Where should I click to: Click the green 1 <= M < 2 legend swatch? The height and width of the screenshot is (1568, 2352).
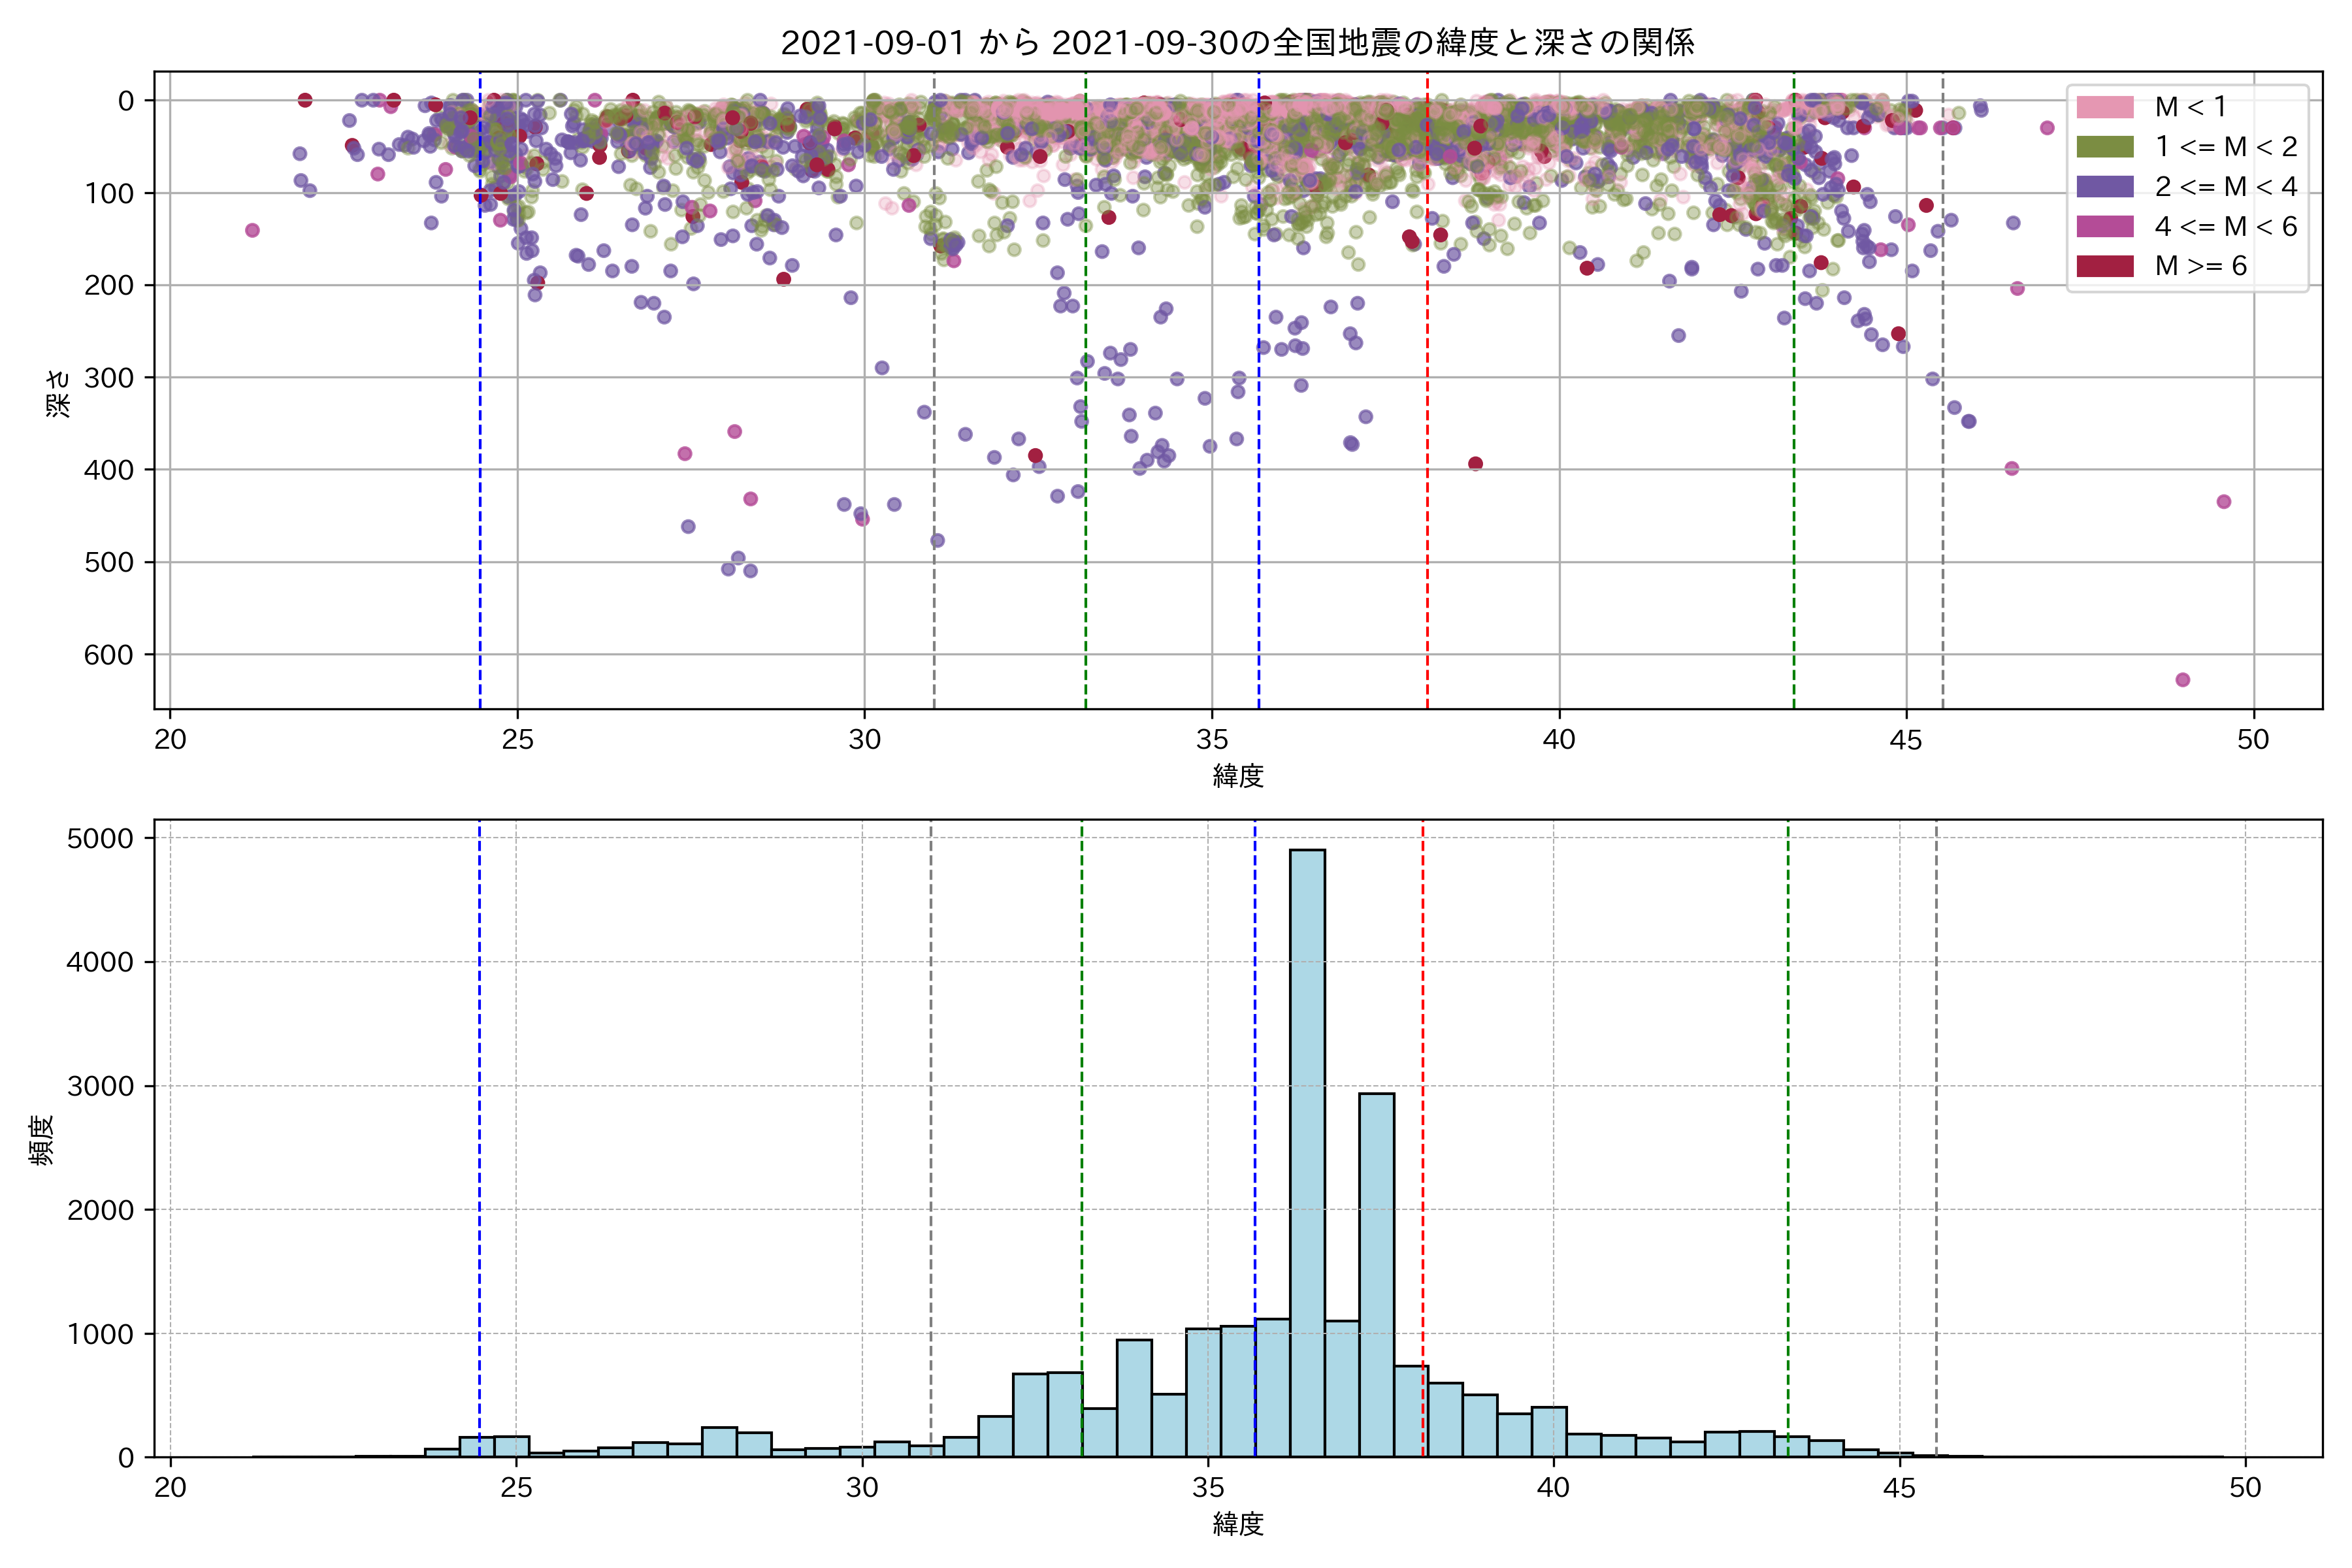coord(2105,147)
